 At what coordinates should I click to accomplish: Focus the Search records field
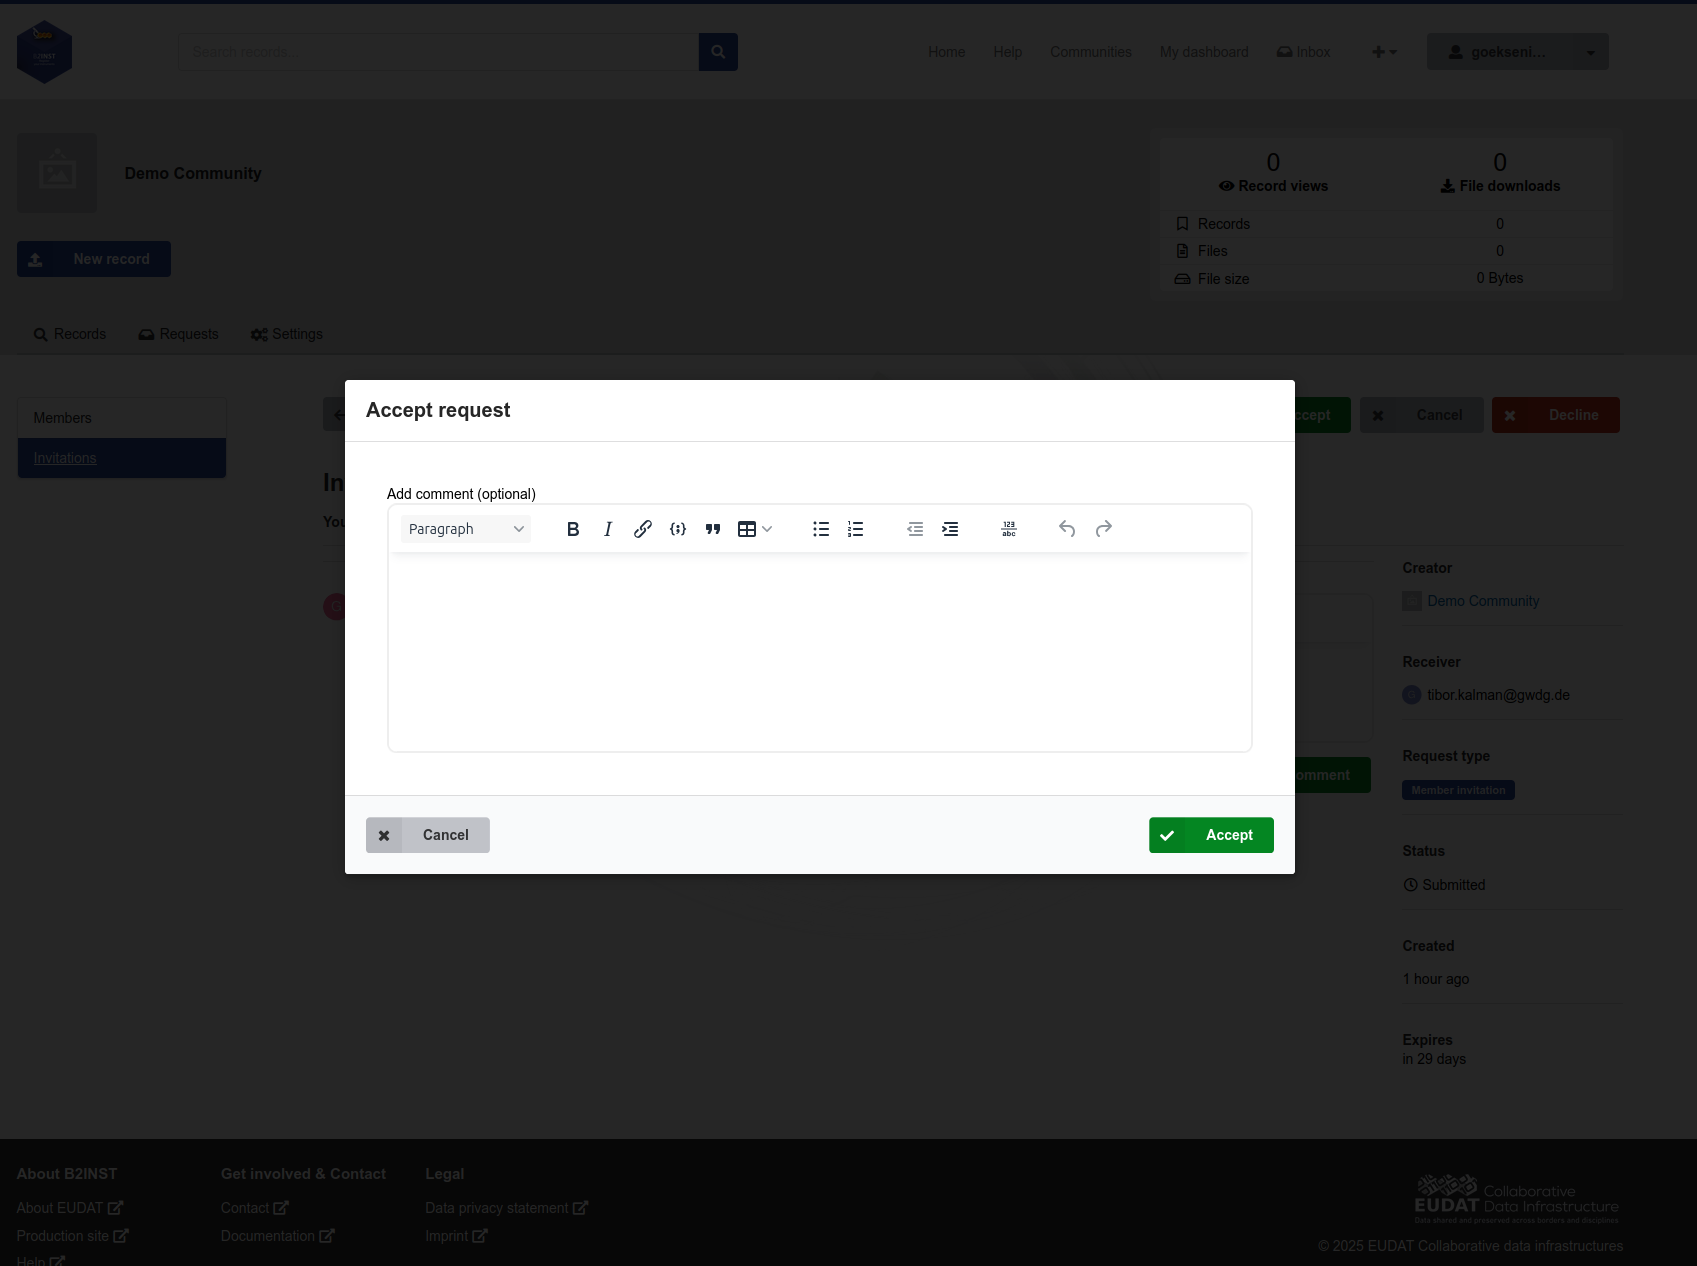point(439,52)
